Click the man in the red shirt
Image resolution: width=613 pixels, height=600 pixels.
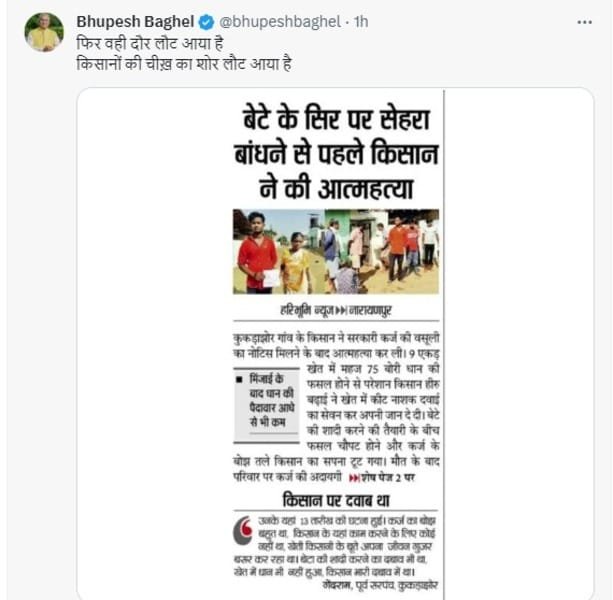pos(256,253)
